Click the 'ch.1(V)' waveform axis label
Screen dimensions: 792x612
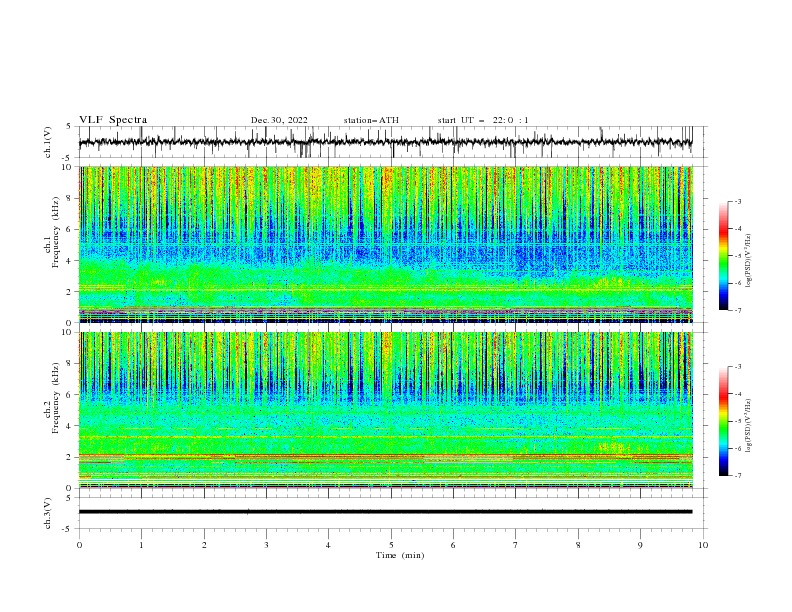(x=48, y=142)
